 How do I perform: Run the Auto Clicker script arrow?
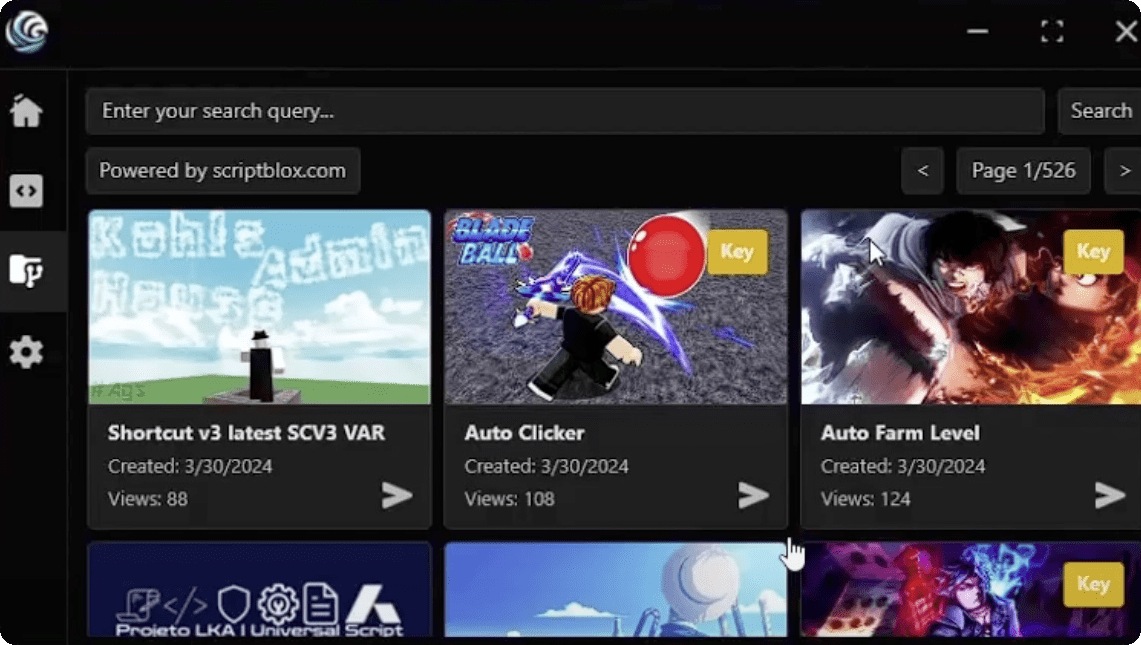click(x=753, y=495)
